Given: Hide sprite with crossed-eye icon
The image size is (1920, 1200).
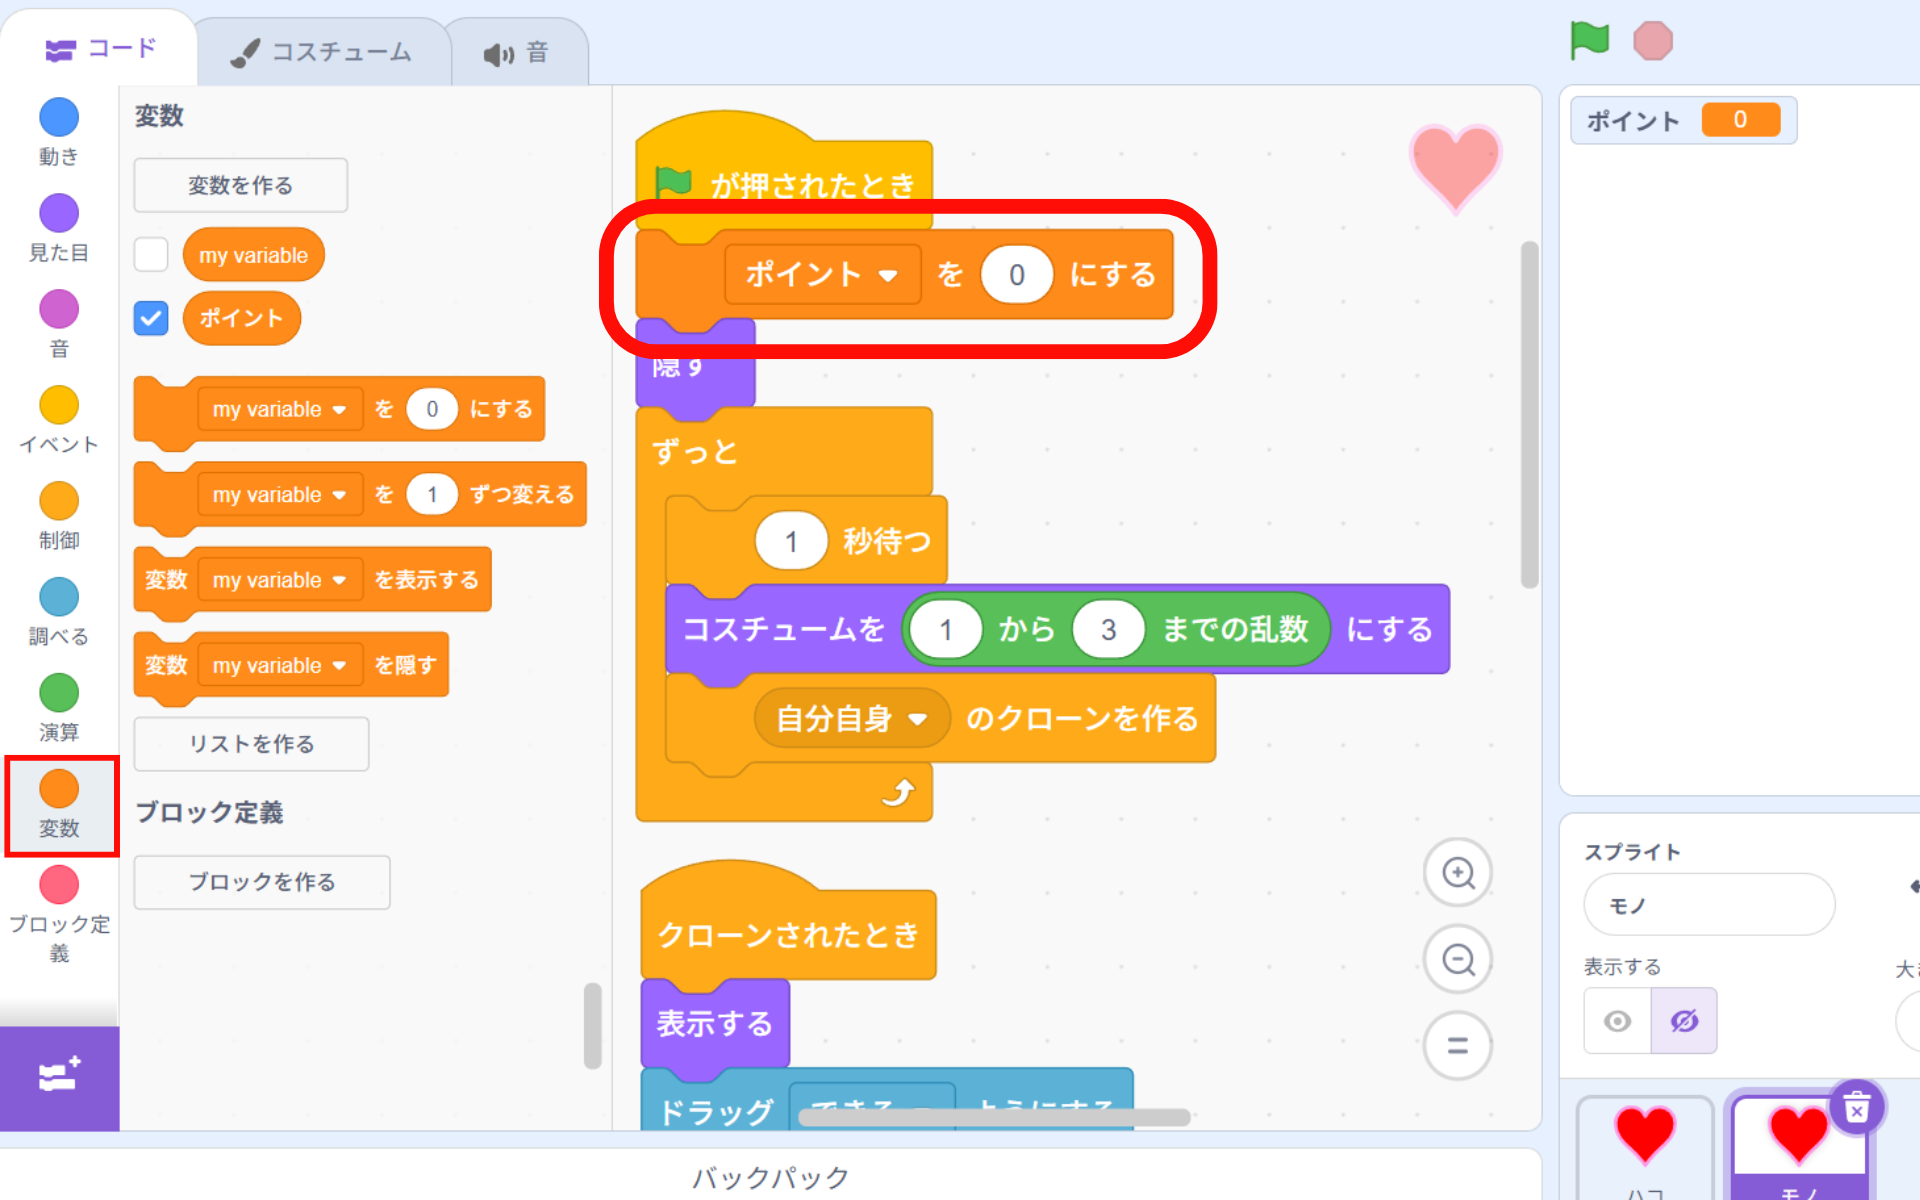Looking at the screenshot, I should (x=1684, y=1021).
